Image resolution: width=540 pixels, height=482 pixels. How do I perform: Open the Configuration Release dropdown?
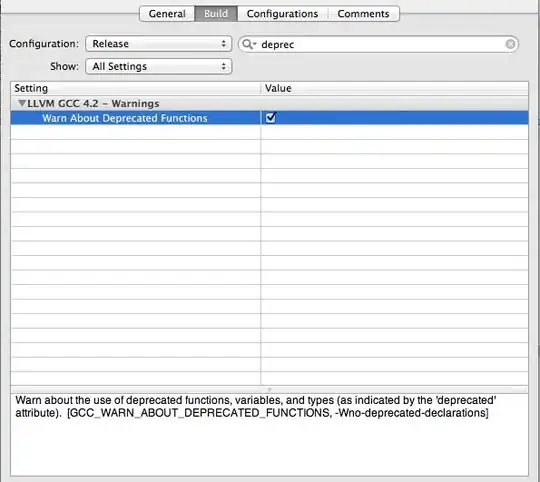pos(158,44)
